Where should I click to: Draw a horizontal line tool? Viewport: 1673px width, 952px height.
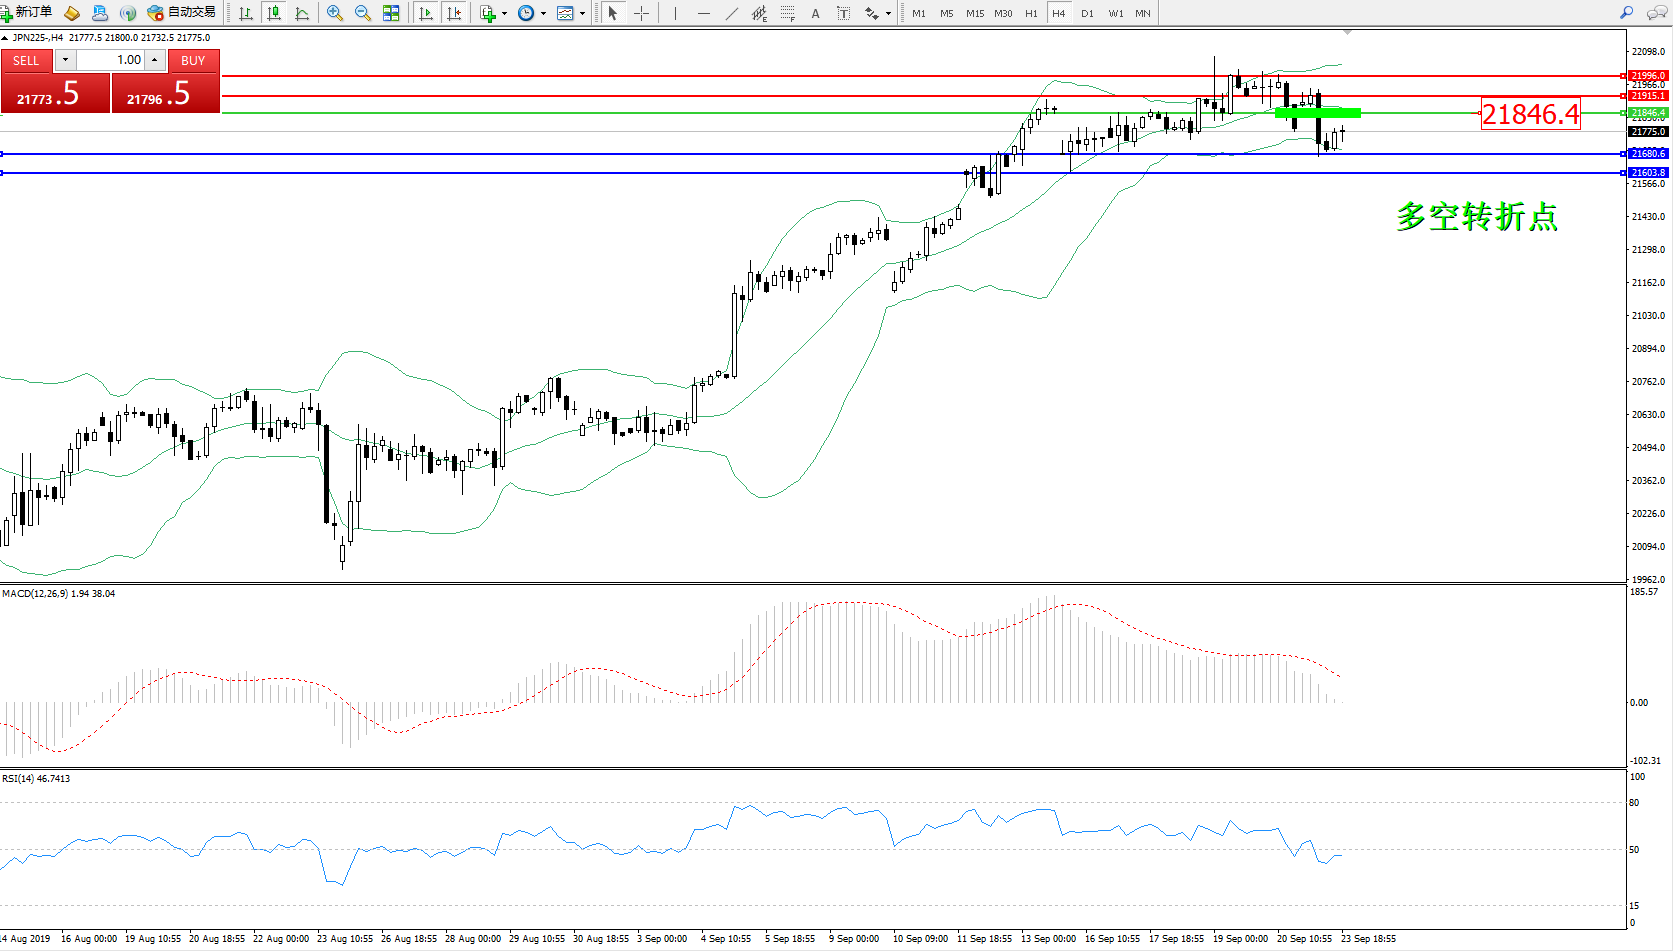coord(704,13)
